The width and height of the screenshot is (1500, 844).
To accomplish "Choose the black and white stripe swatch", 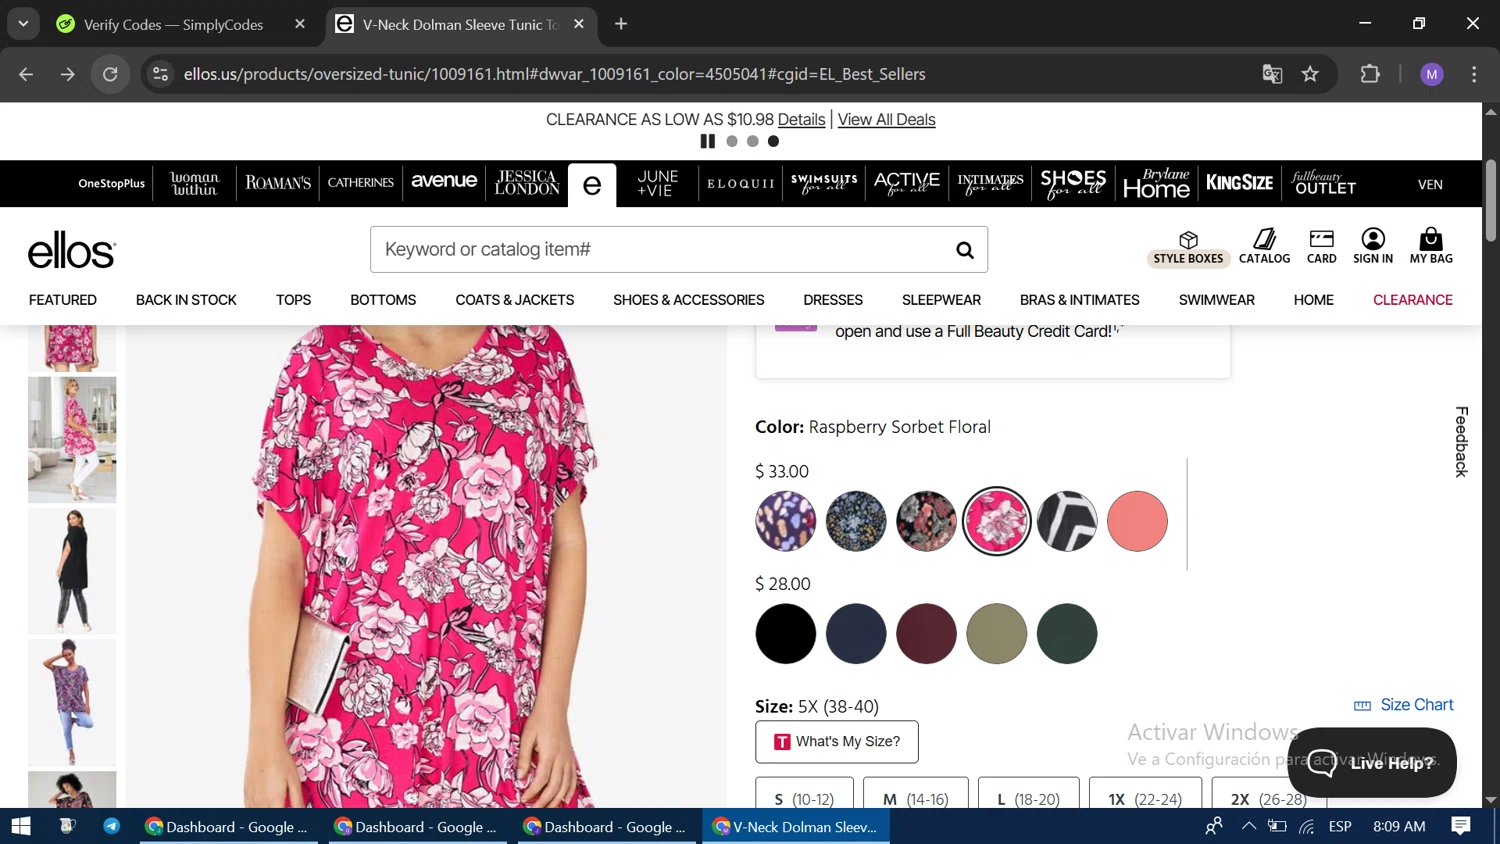I will pos(1067,521).
